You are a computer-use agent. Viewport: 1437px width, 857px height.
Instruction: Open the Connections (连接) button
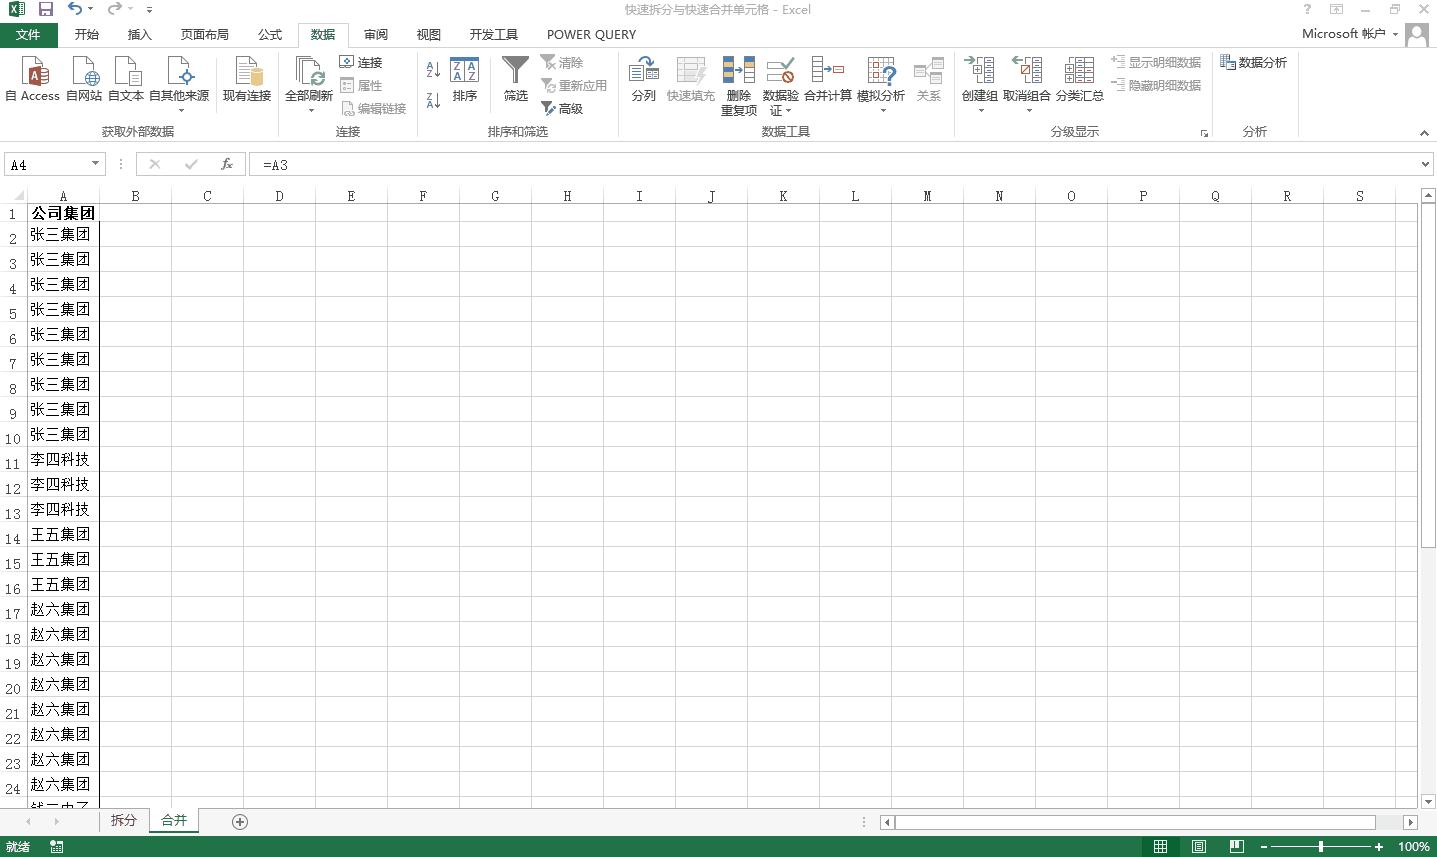pyautogui.click(x=361, y=62)
